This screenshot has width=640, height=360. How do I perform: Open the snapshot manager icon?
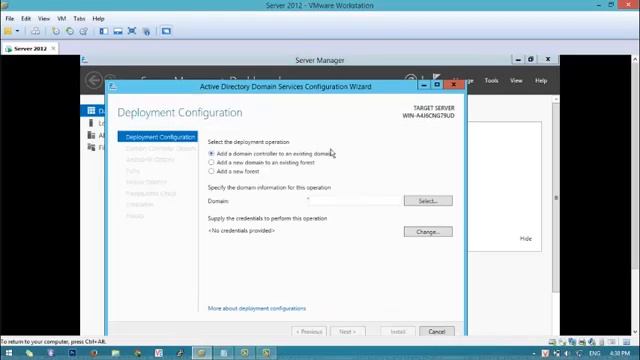(x=84, y=31)
